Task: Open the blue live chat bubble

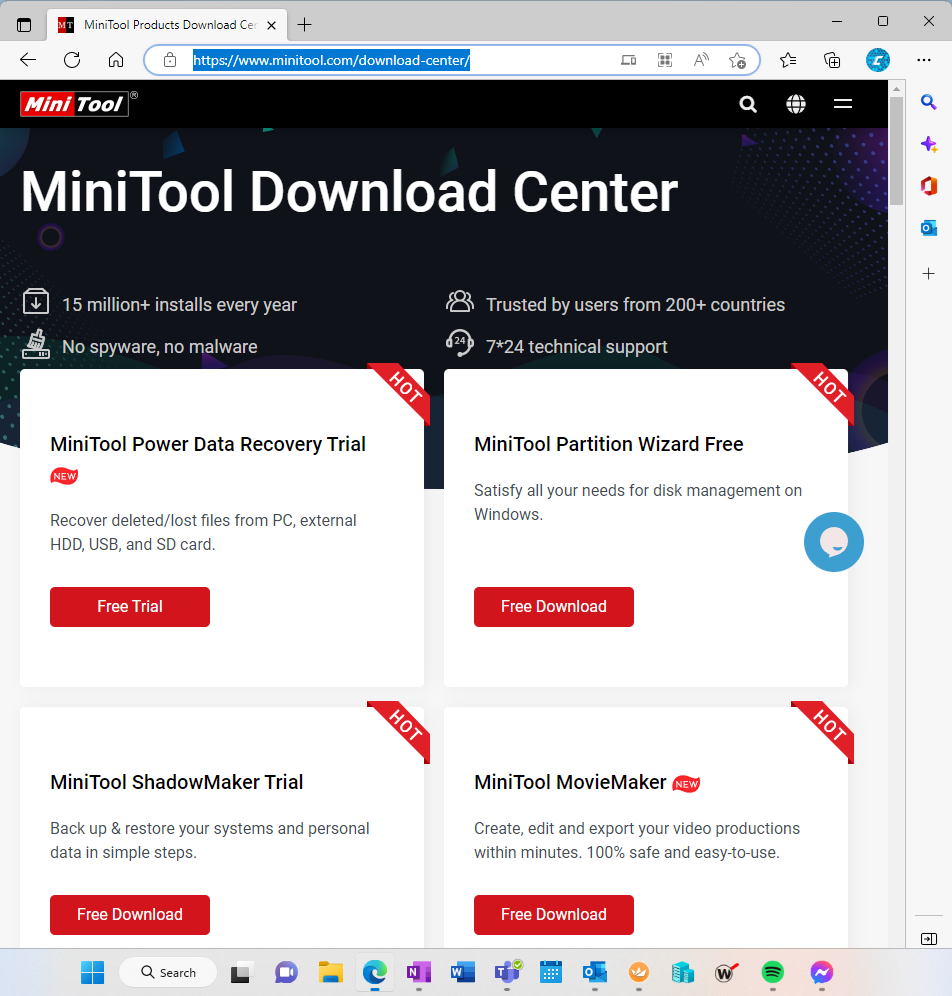Action: 833,542
